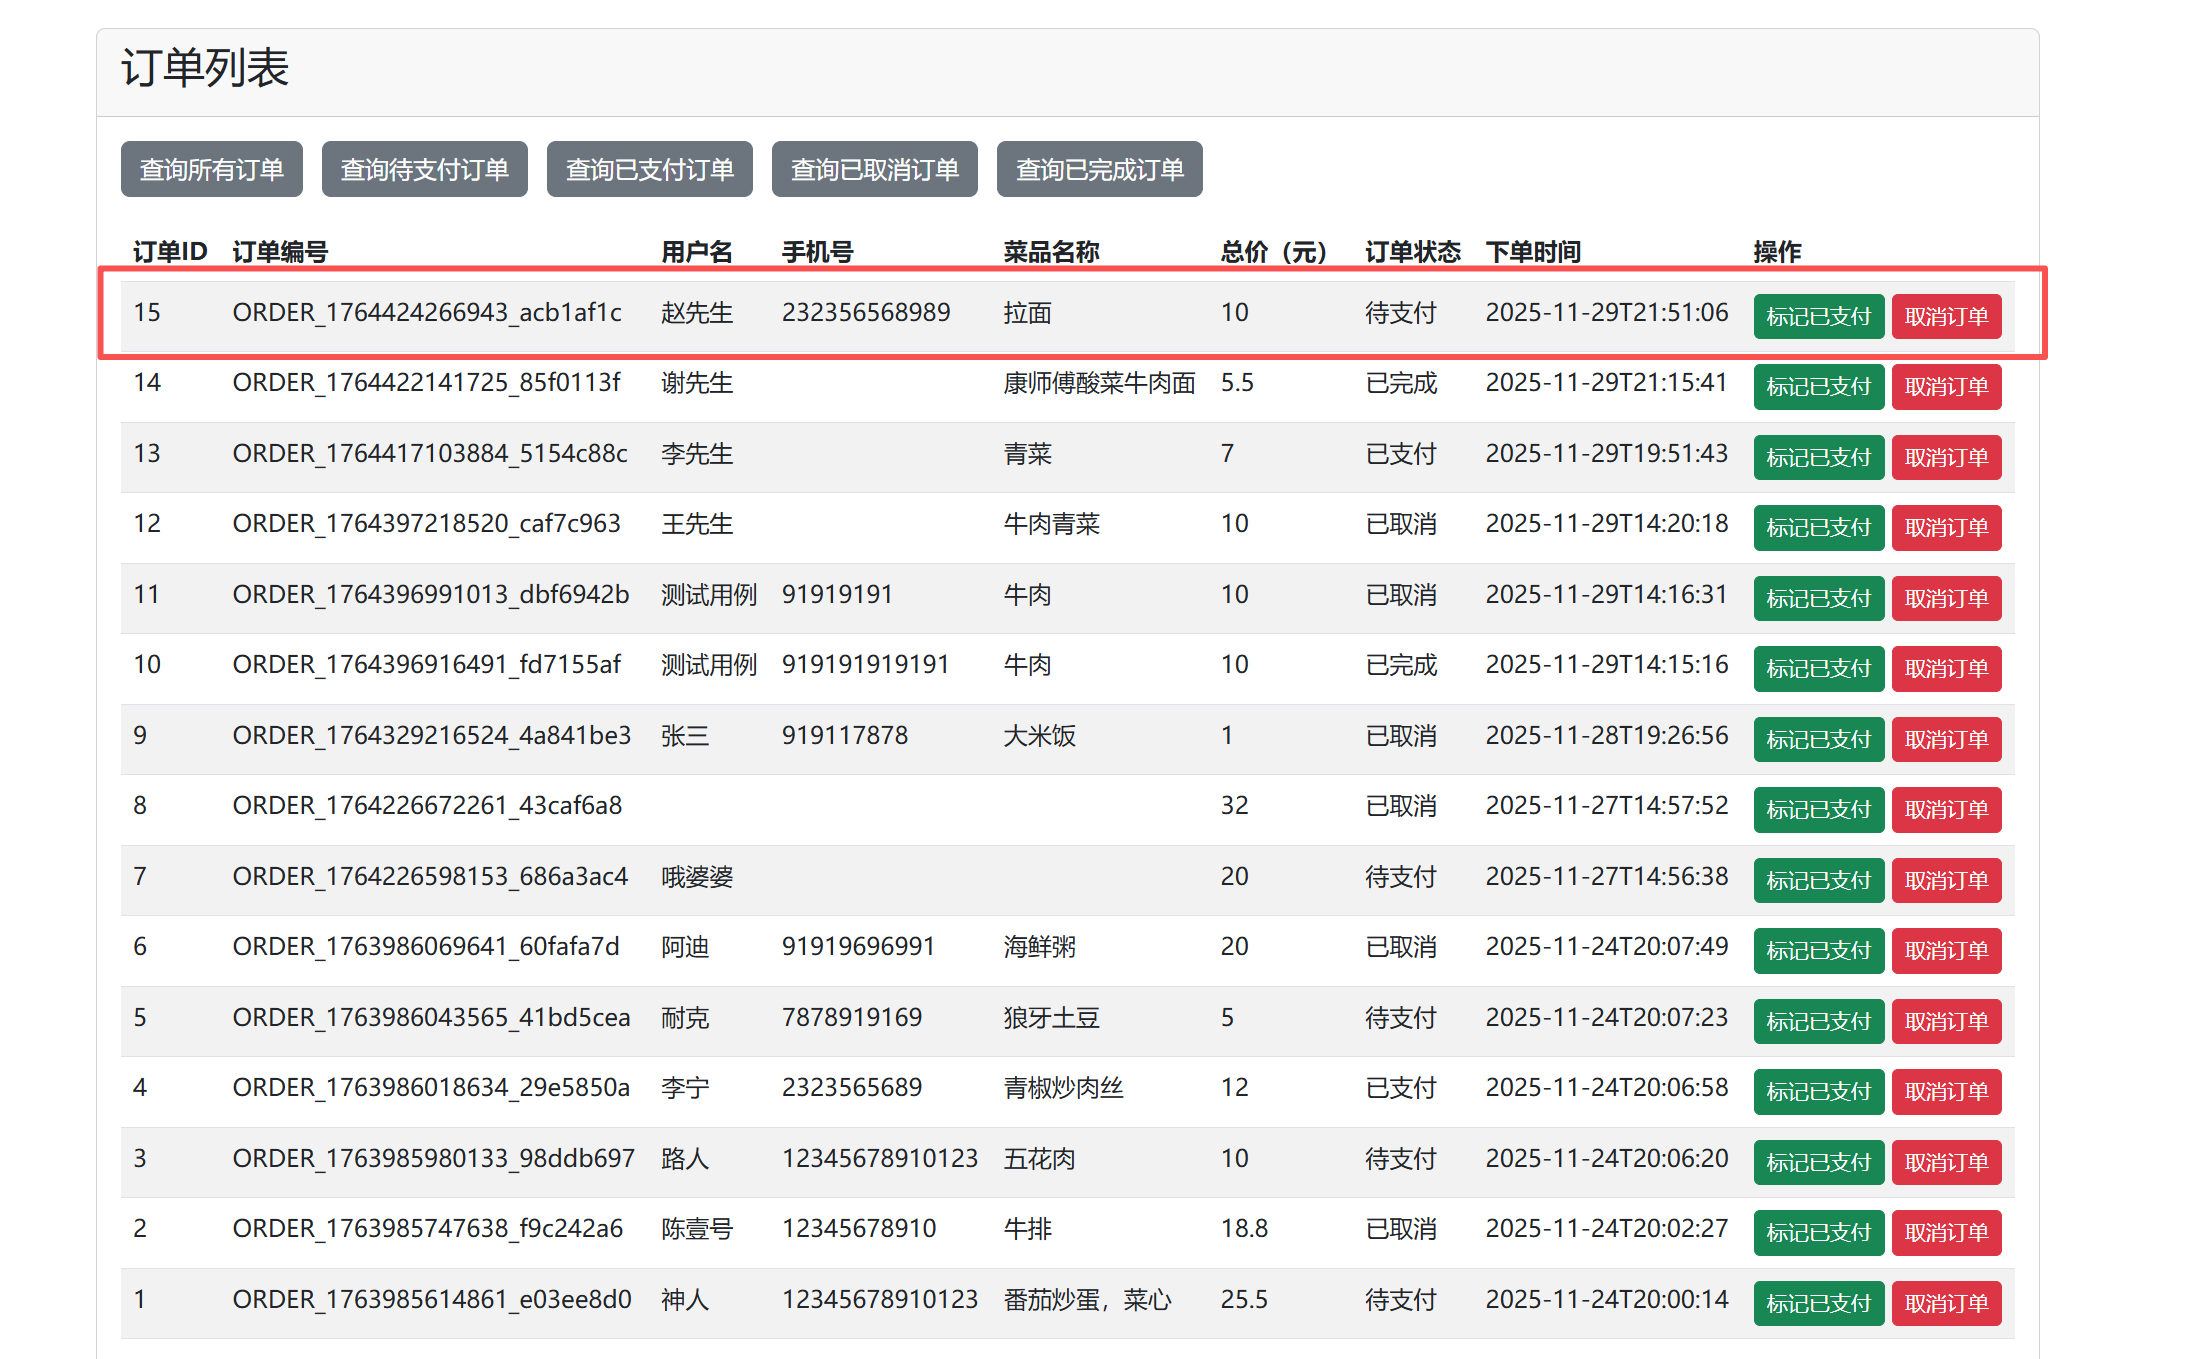Click the 订单状态 column header

point(1412,252)
